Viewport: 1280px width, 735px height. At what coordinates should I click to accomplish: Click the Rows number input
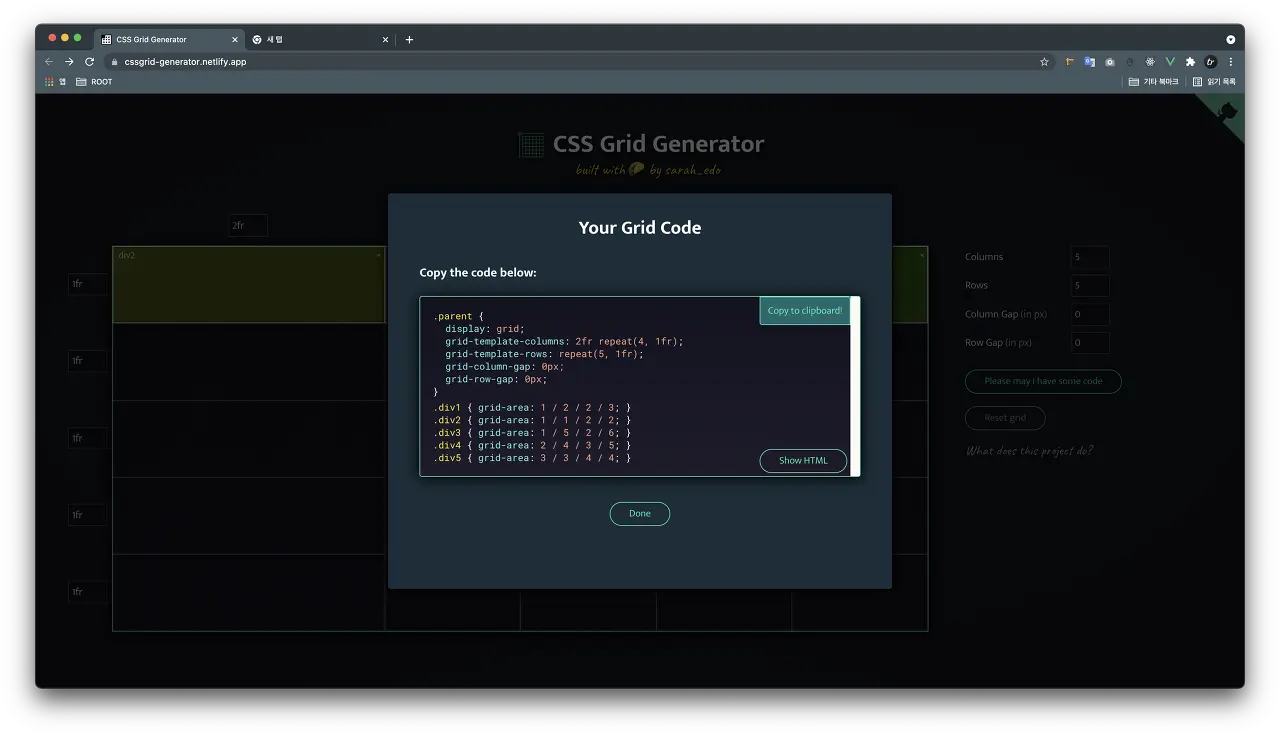(x=1090, y=285)
